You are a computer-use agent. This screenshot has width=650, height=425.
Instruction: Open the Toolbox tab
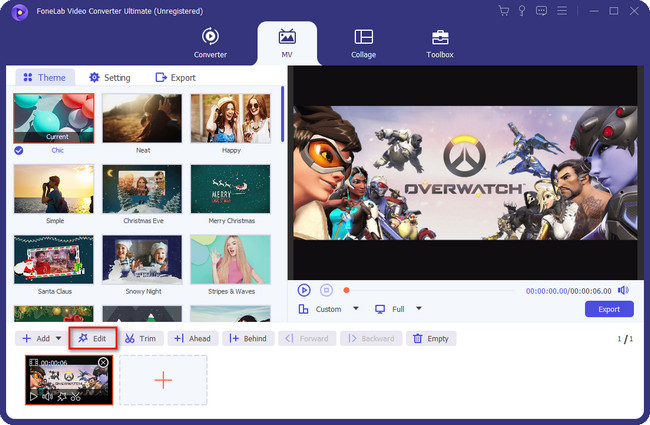click(x=440, y=43)
